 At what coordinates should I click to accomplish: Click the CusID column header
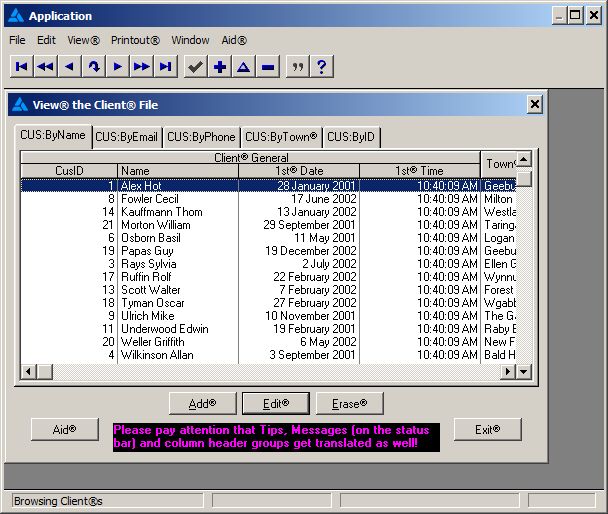click(69, 171)
